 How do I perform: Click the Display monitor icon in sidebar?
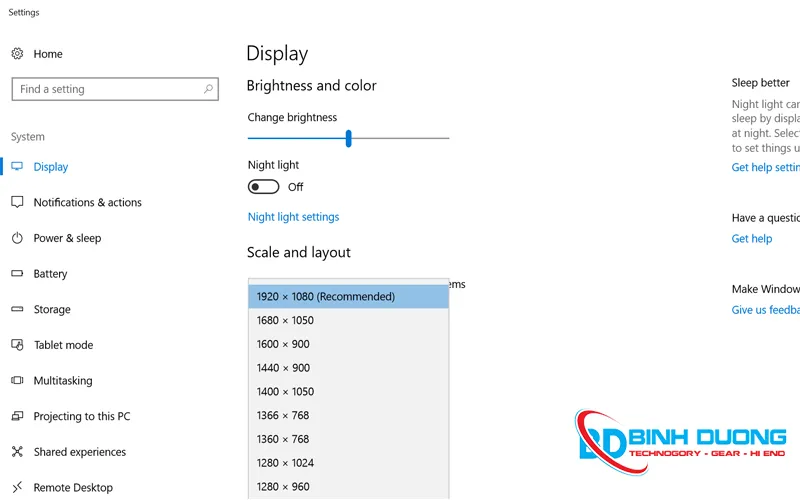(x=17, y=166)
